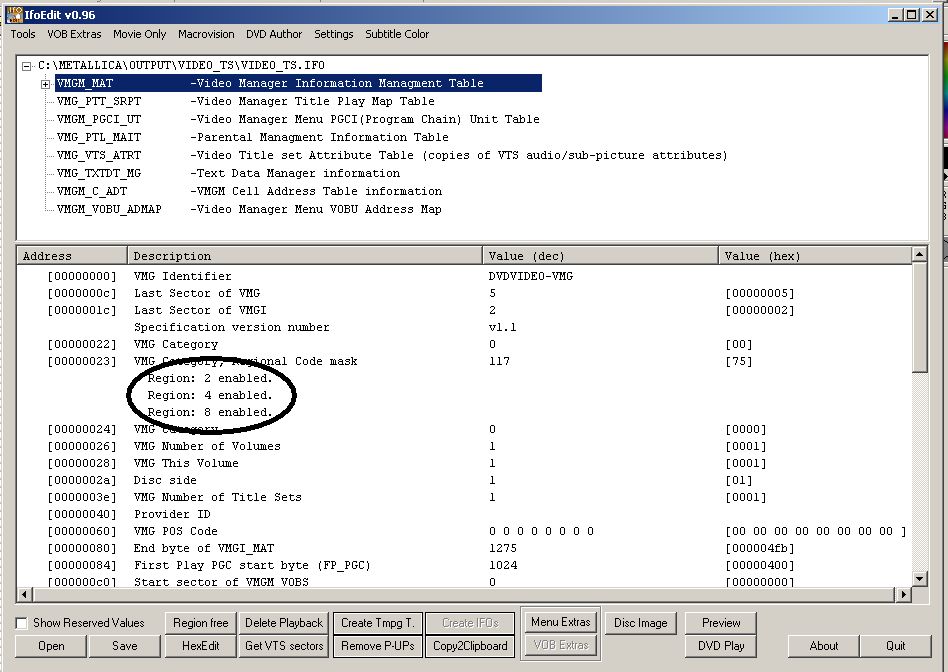Screen dimensions: 948x672
Task: Click the Quit button
Action: pos(895,646)
